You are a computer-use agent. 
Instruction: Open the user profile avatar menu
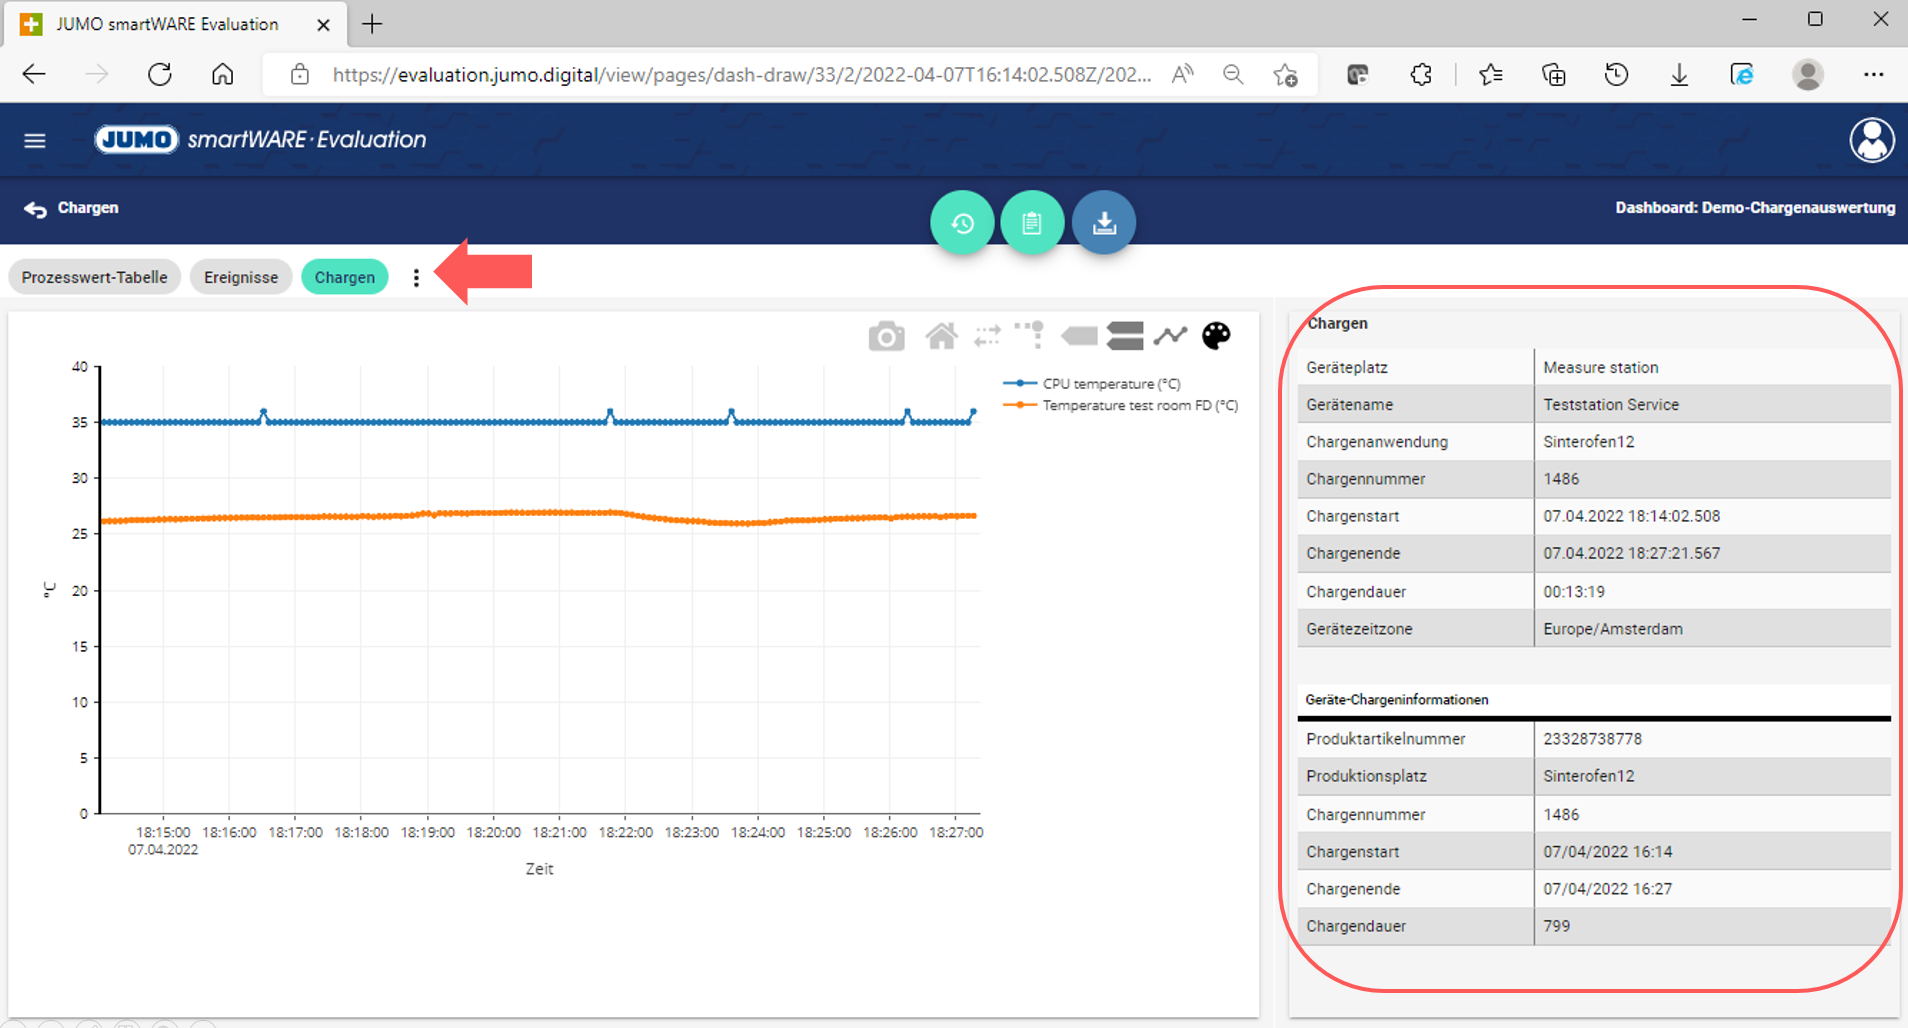(1871, 141)
